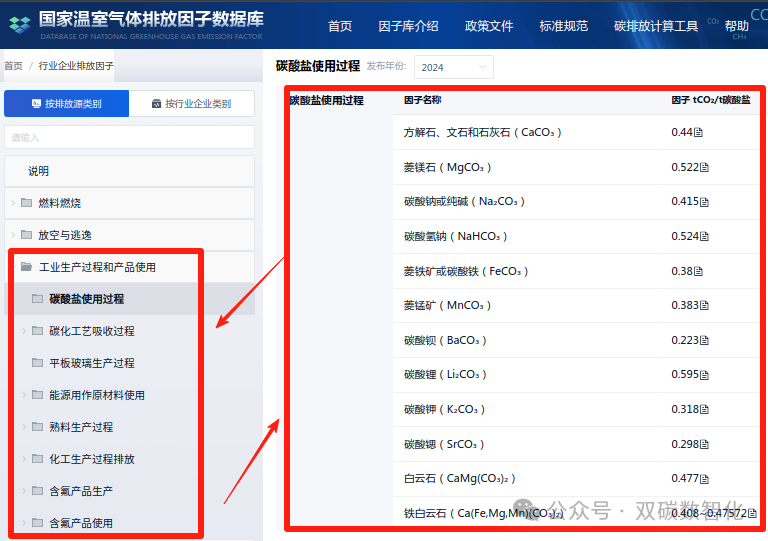This screenshot has width=768, height=541.
Task: Open detail icon for Li₂CO₃ 0.595 factor
Action: click(705, 375)
